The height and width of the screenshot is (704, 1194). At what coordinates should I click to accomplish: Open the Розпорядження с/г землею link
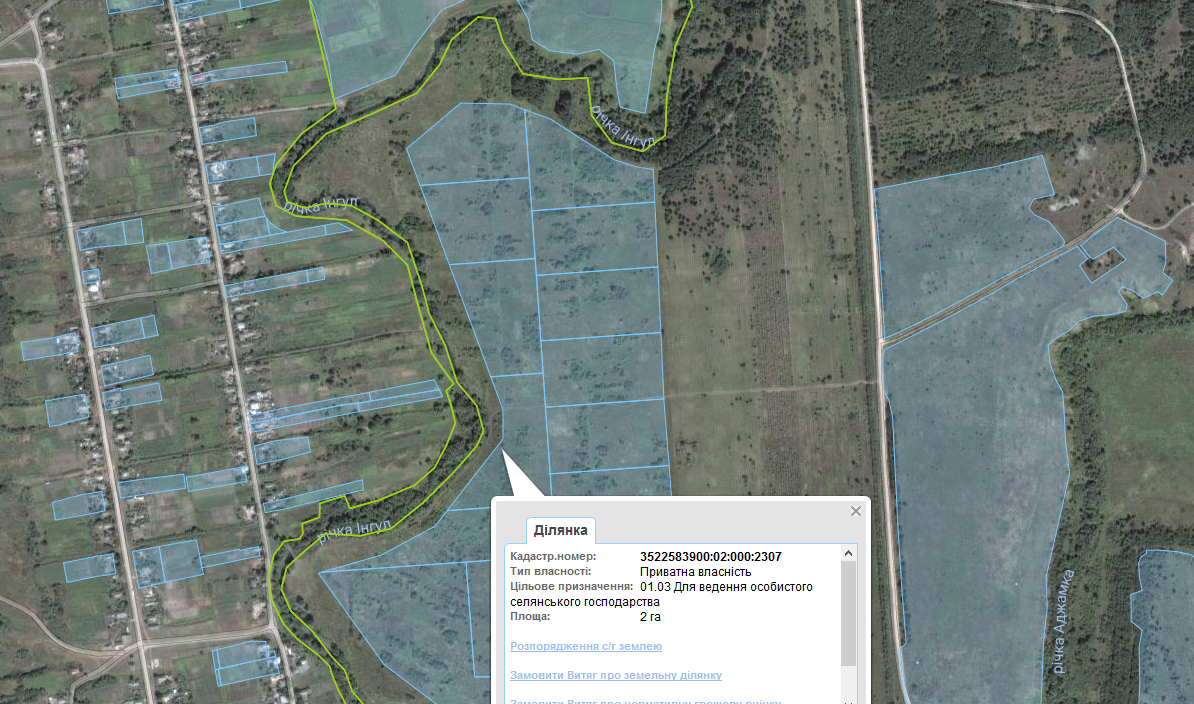(x=585, y=646)
